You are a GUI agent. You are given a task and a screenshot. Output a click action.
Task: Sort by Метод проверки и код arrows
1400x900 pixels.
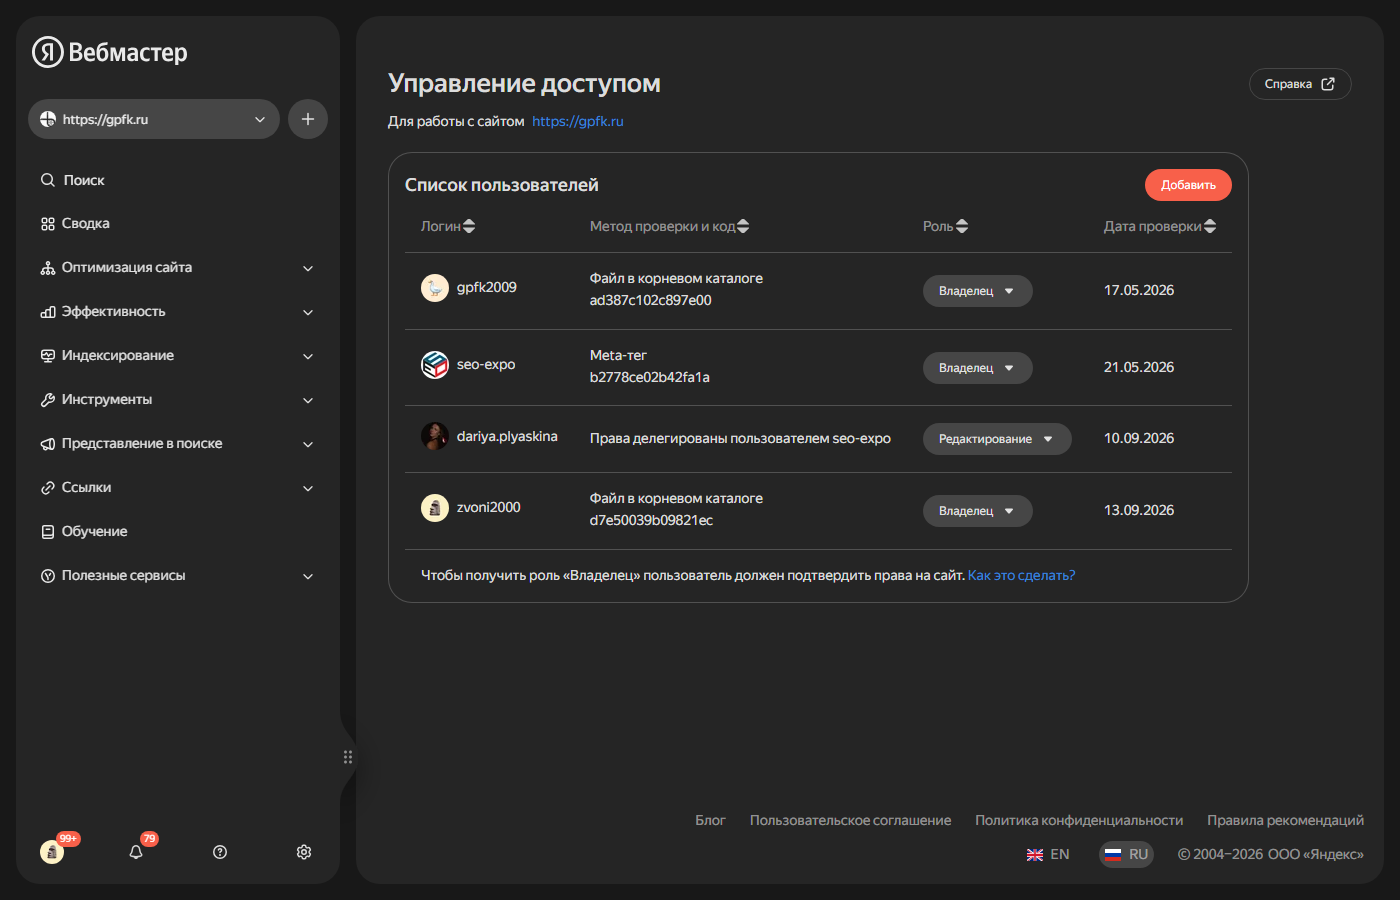(743, 226)
